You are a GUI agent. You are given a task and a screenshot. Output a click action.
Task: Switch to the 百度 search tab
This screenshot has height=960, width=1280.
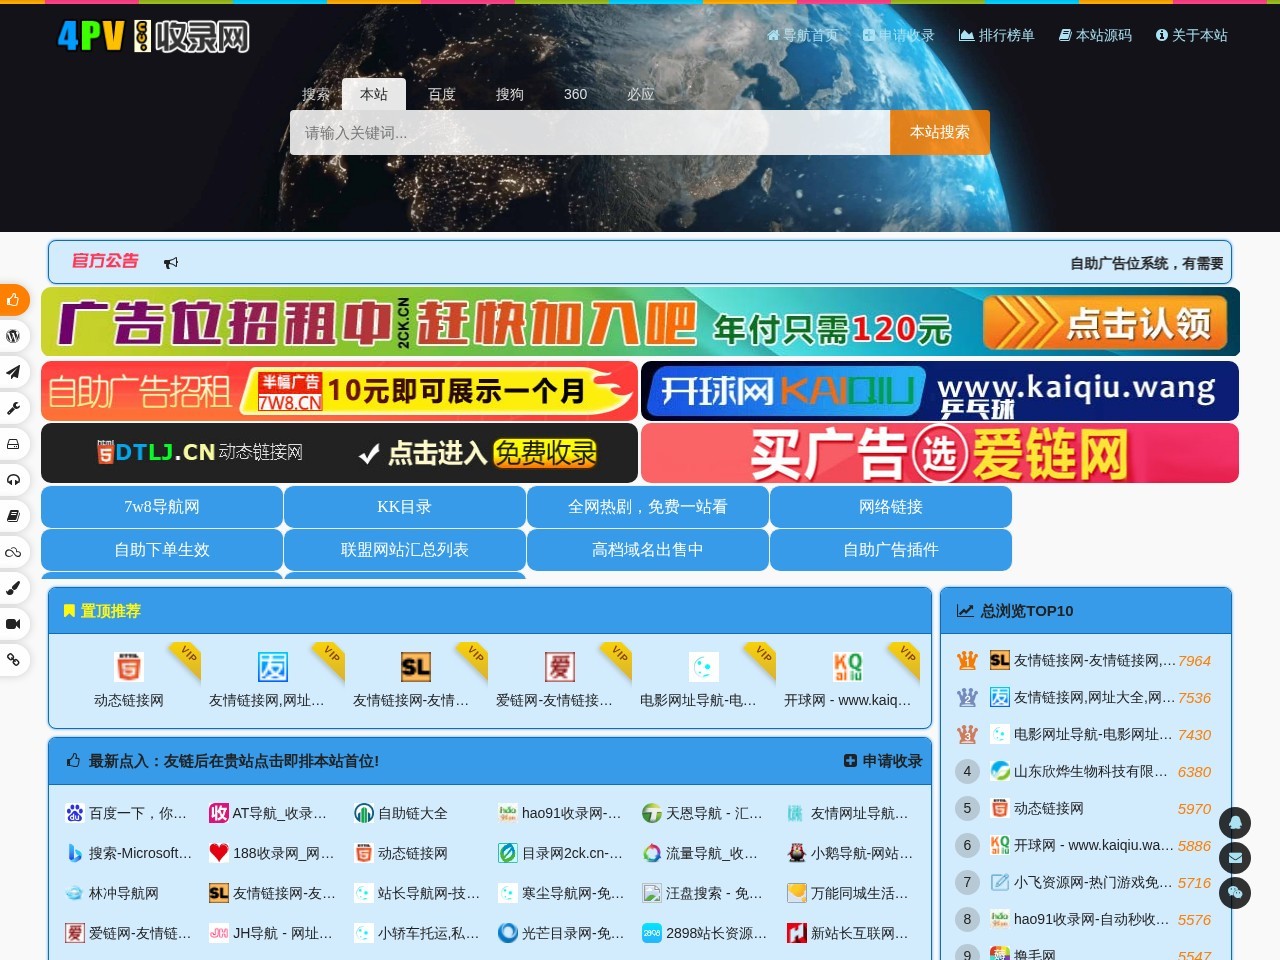(442, 94)
